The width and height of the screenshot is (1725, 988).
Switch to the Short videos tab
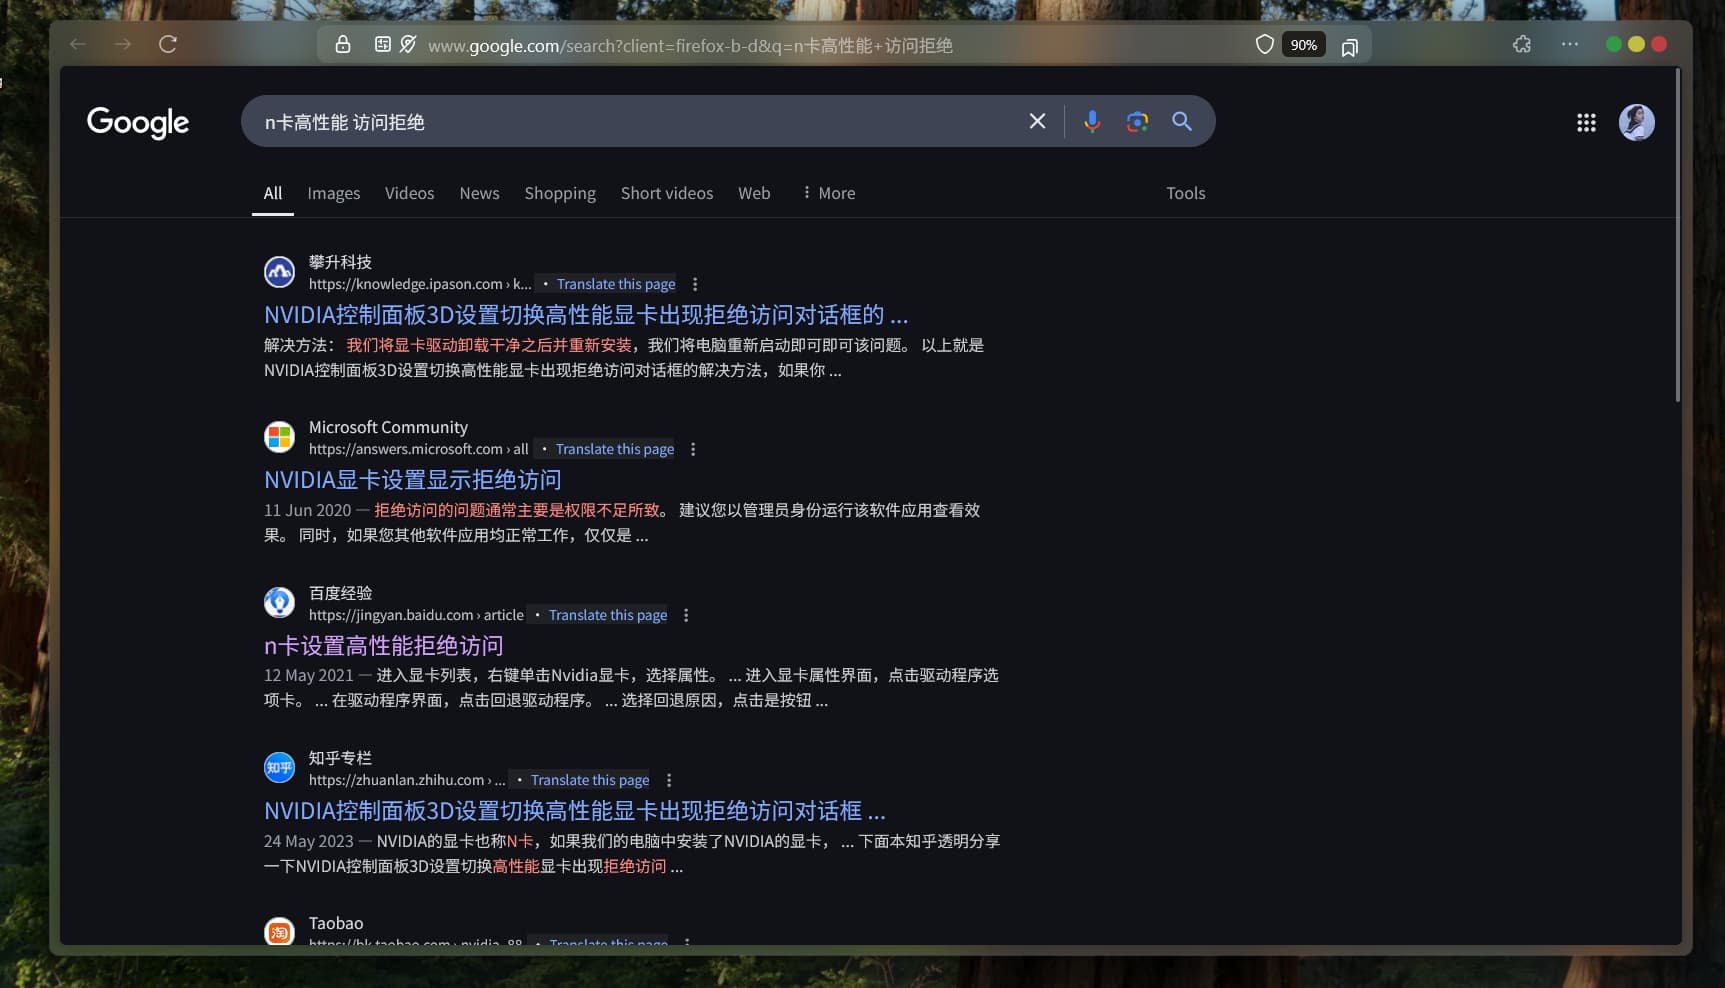pos(667,193)
